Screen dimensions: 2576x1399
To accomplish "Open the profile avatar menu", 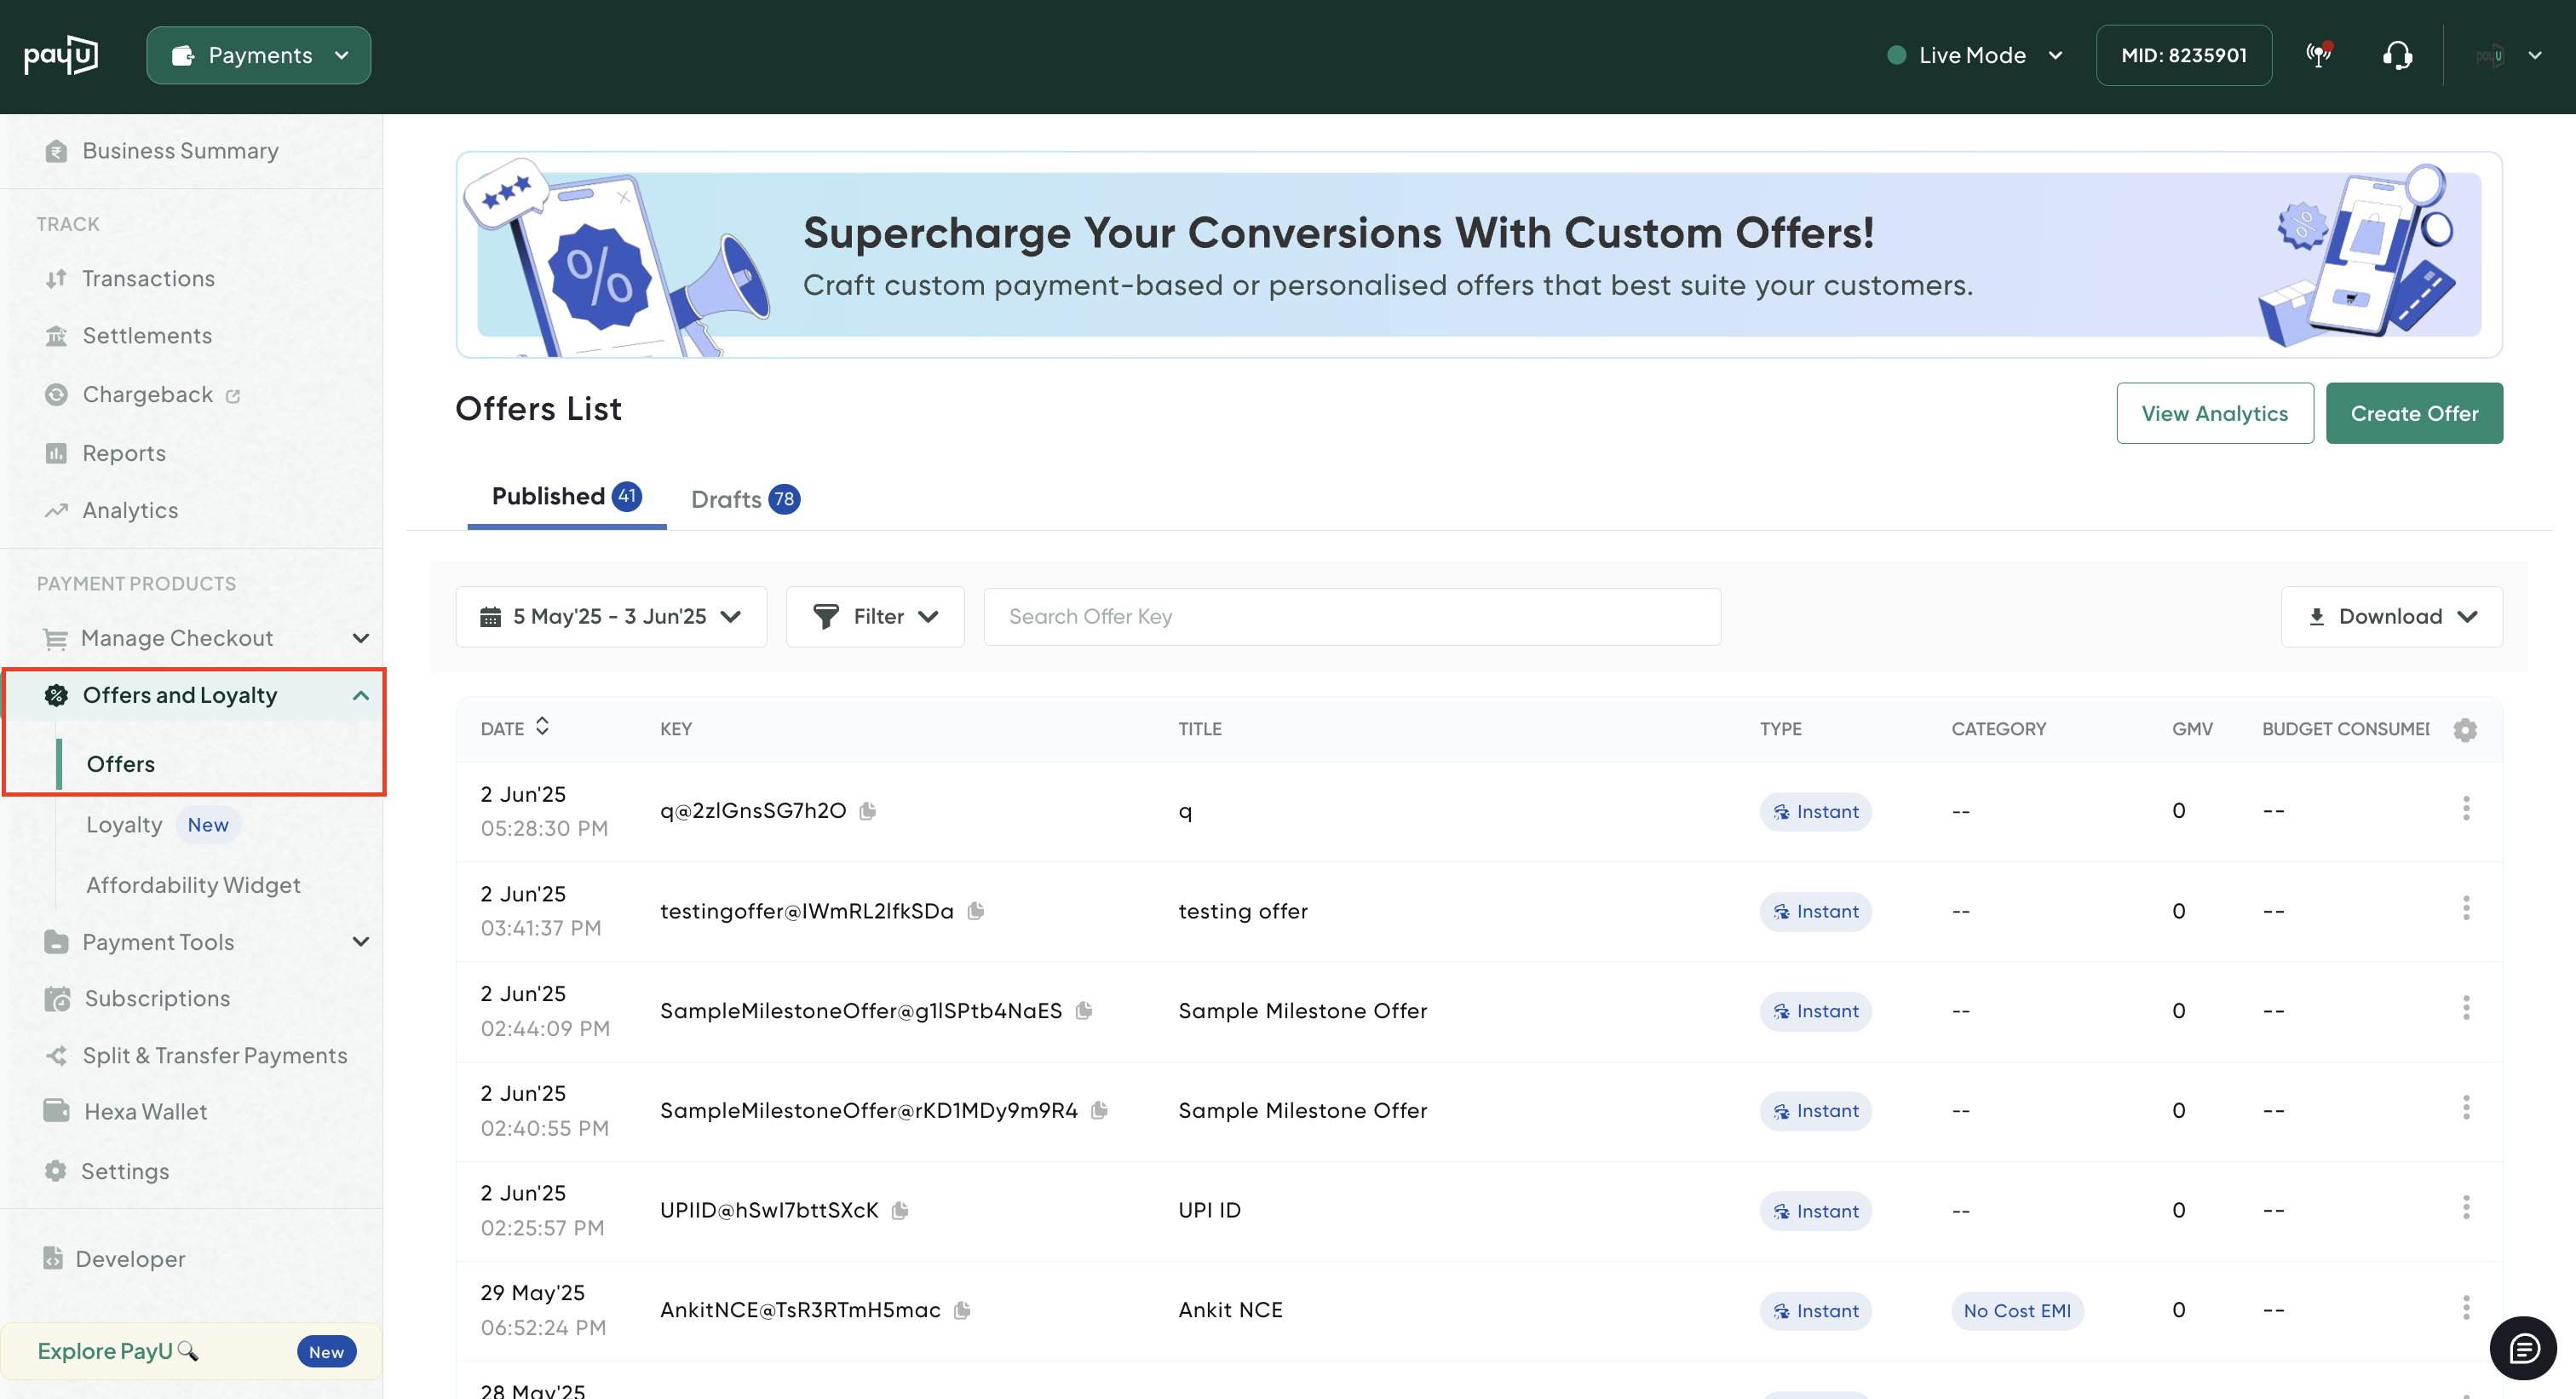I will pyautogui.click(x=2509, y=55).
